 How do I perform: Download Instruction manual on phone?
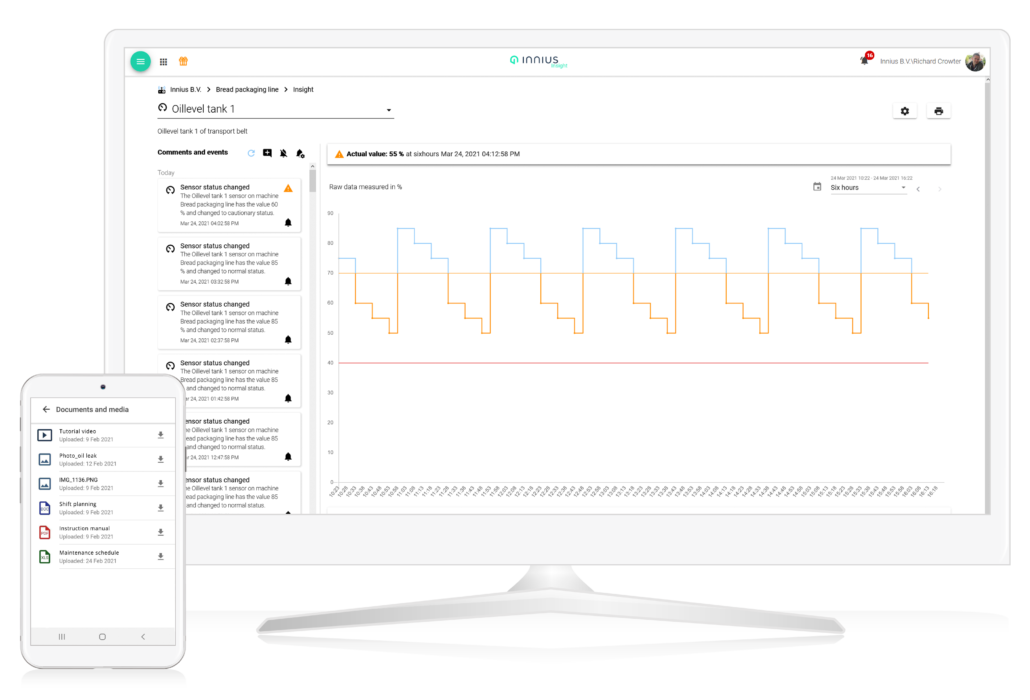click(x=160, y=532)
